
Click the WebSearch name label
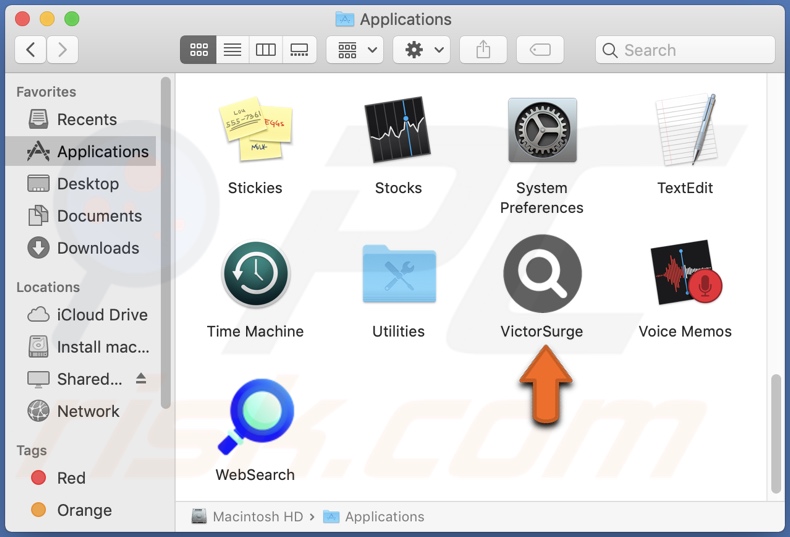pos(255,475)
